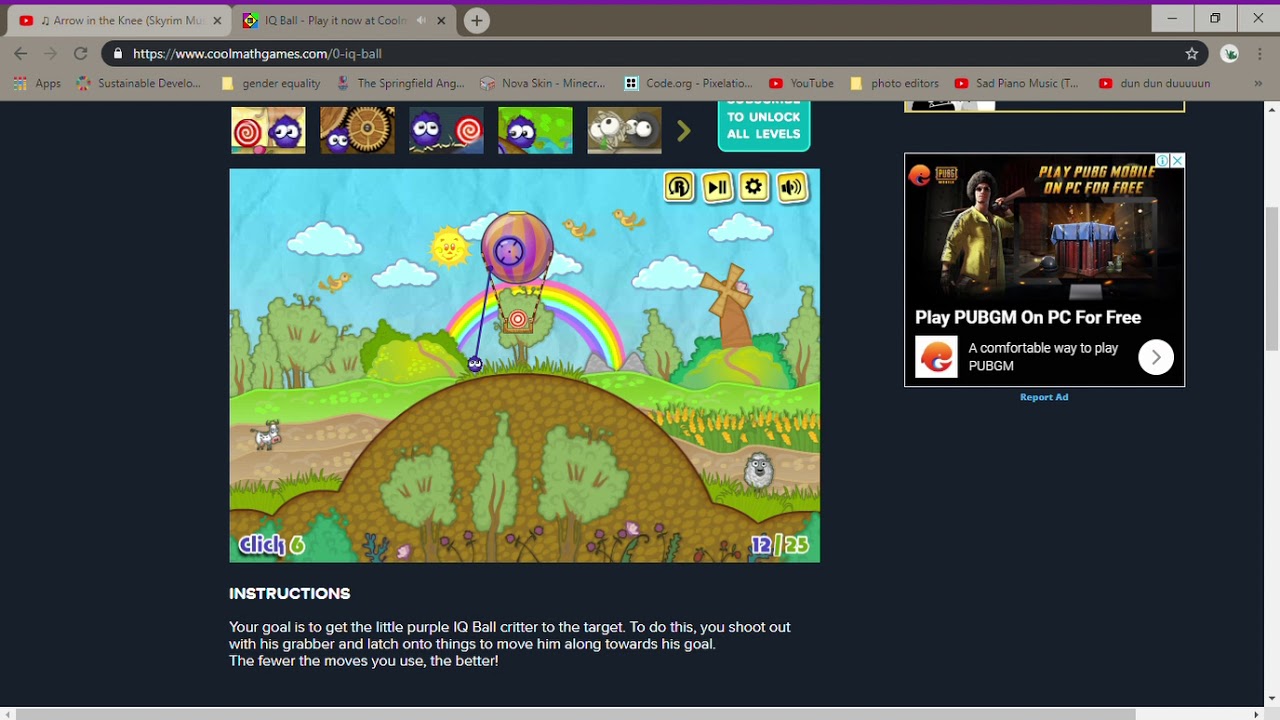Click the horizontal scrollbar right arrow

coord(1257,714)
